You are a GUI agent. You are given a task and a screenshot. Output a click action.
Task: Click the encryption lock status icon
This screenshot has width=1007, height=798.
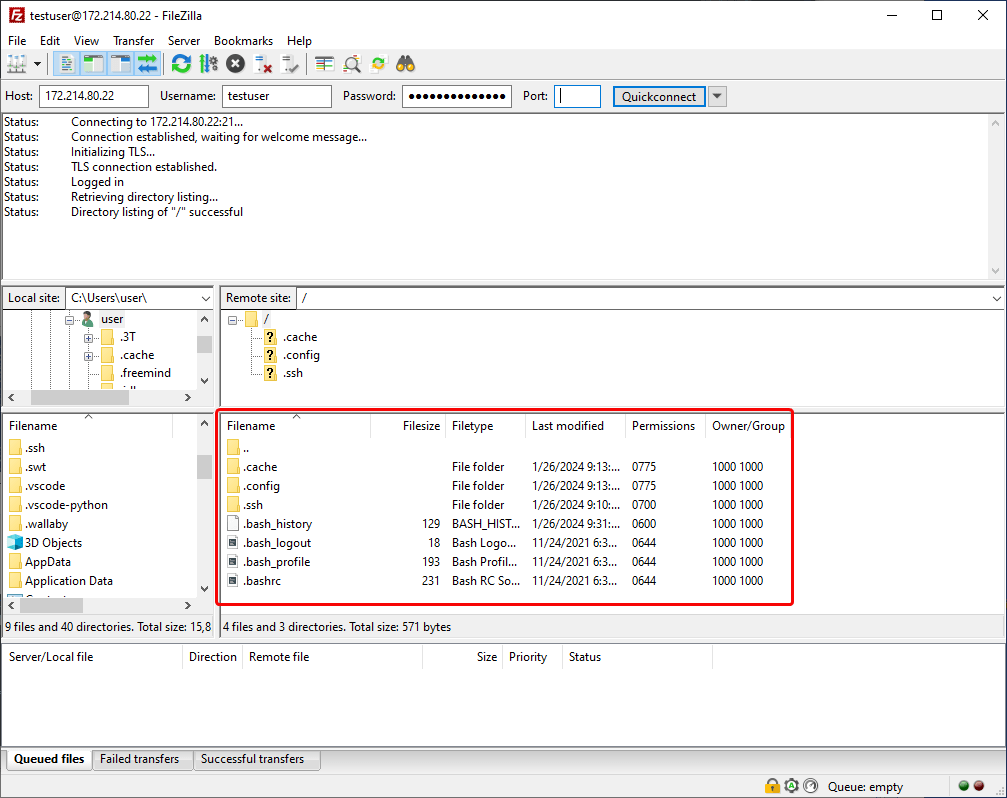pyautogui.click(x=772, y=786)
